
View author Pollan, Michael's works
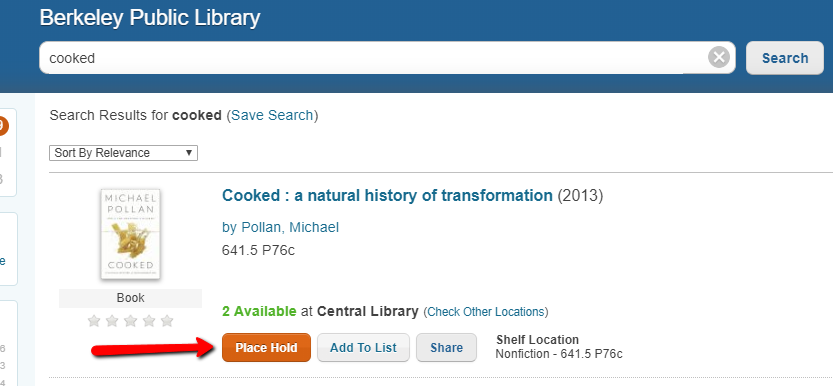pos(280,227)
